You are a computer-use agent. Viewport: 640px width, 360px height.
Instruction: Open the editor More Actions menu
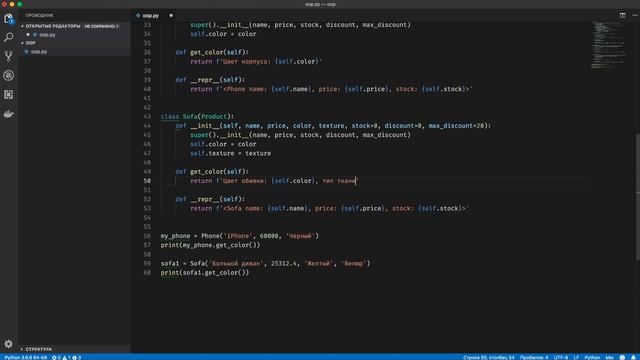635,15
